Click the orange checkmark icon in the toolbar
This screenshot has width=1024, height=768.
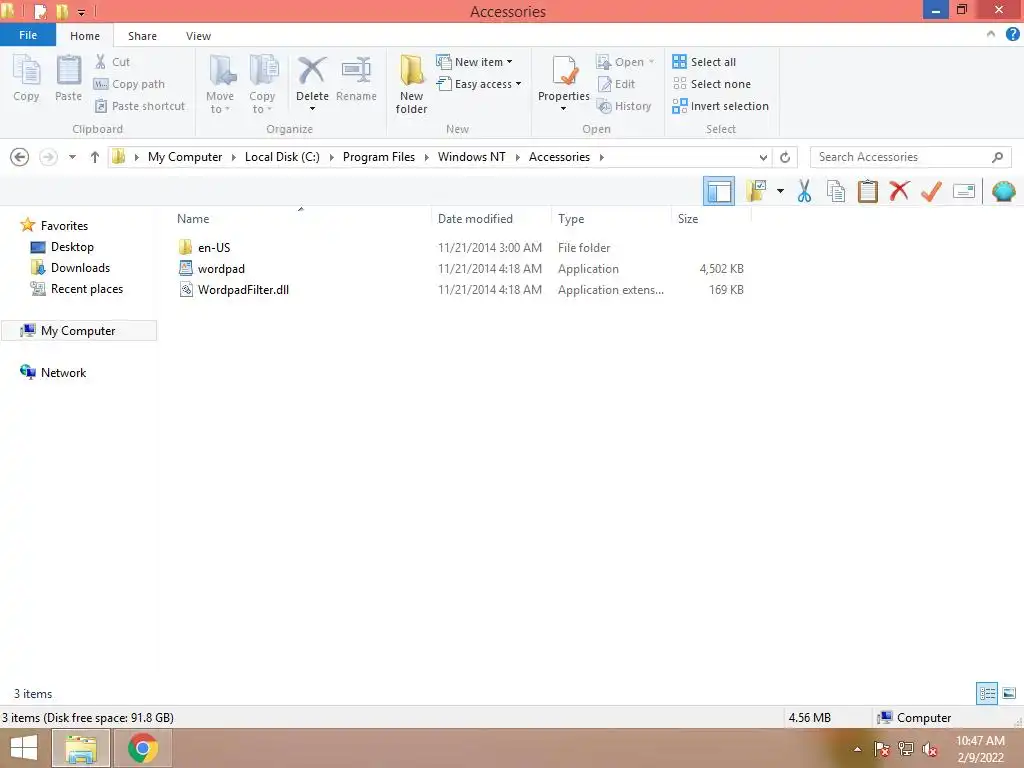point(931,191)
